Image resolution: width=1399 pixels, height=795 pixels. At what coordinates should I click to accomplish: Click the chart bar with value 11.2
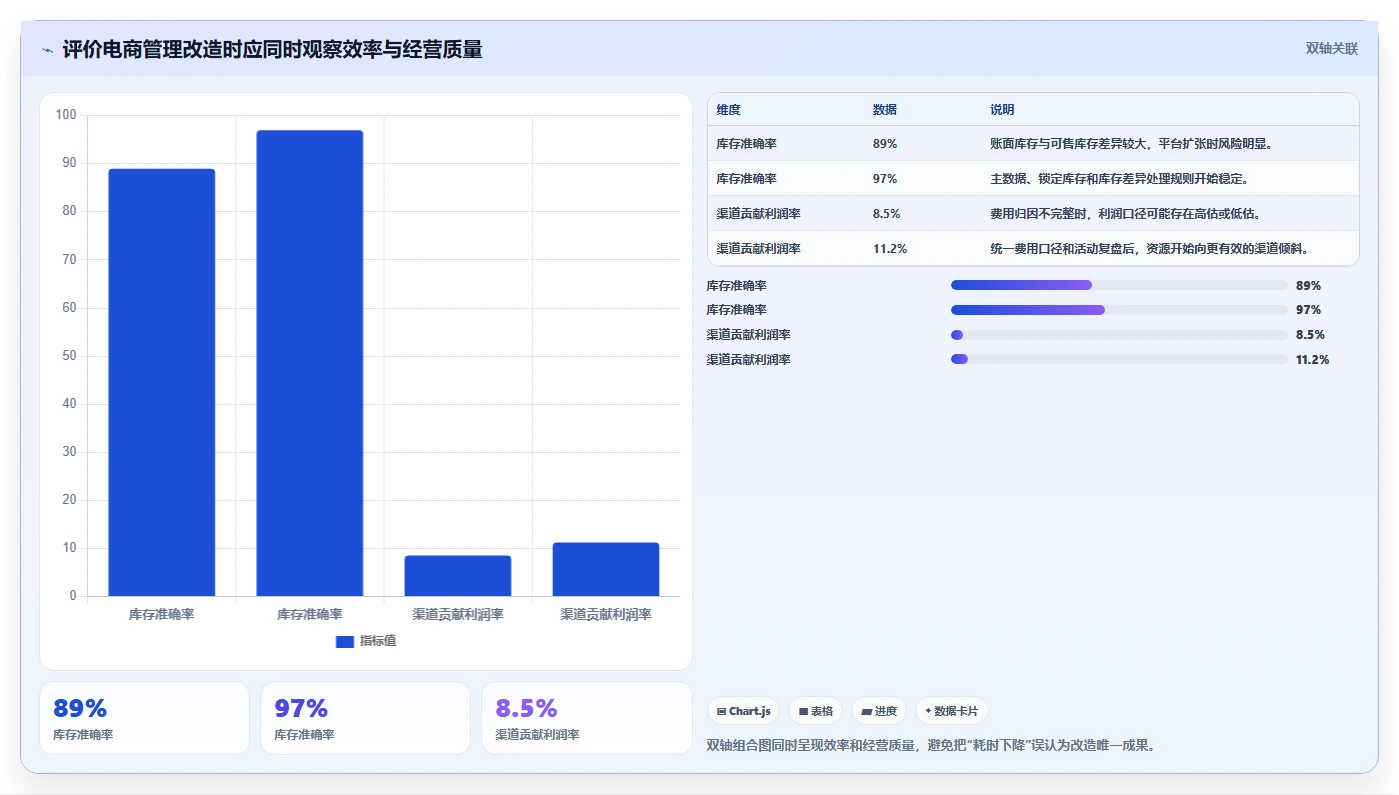(606, 570)
